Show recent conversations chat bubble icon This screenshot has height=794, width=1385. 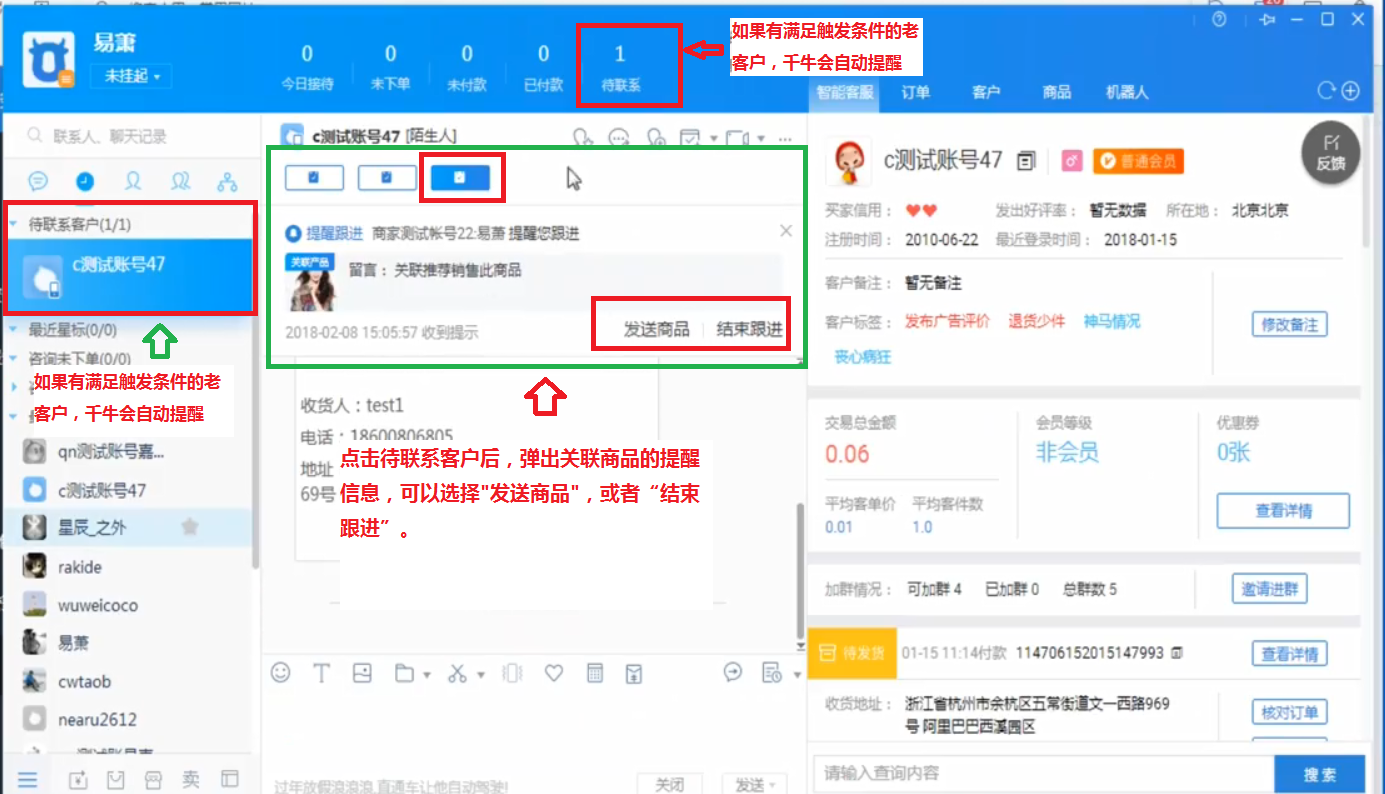point(38,181)
